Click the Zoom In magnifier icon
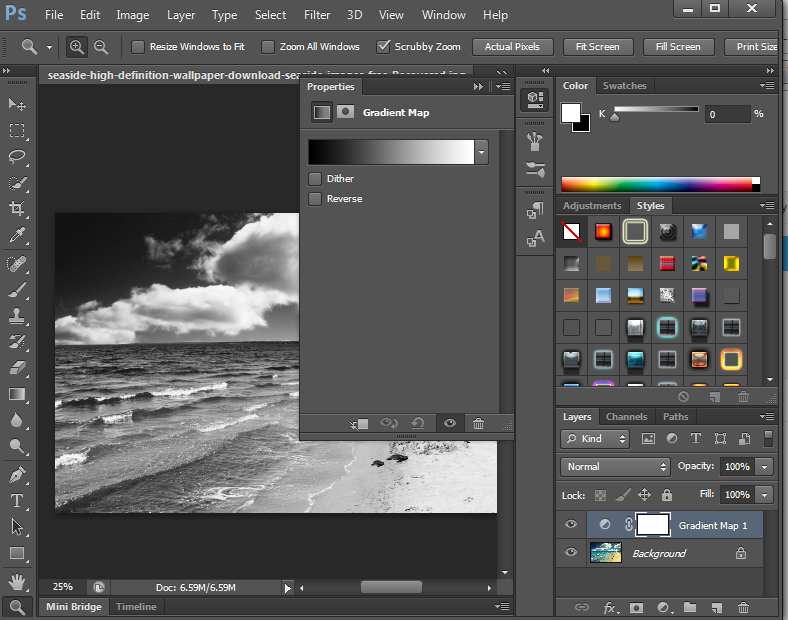 pyautogui.click(x=78, y=47)
